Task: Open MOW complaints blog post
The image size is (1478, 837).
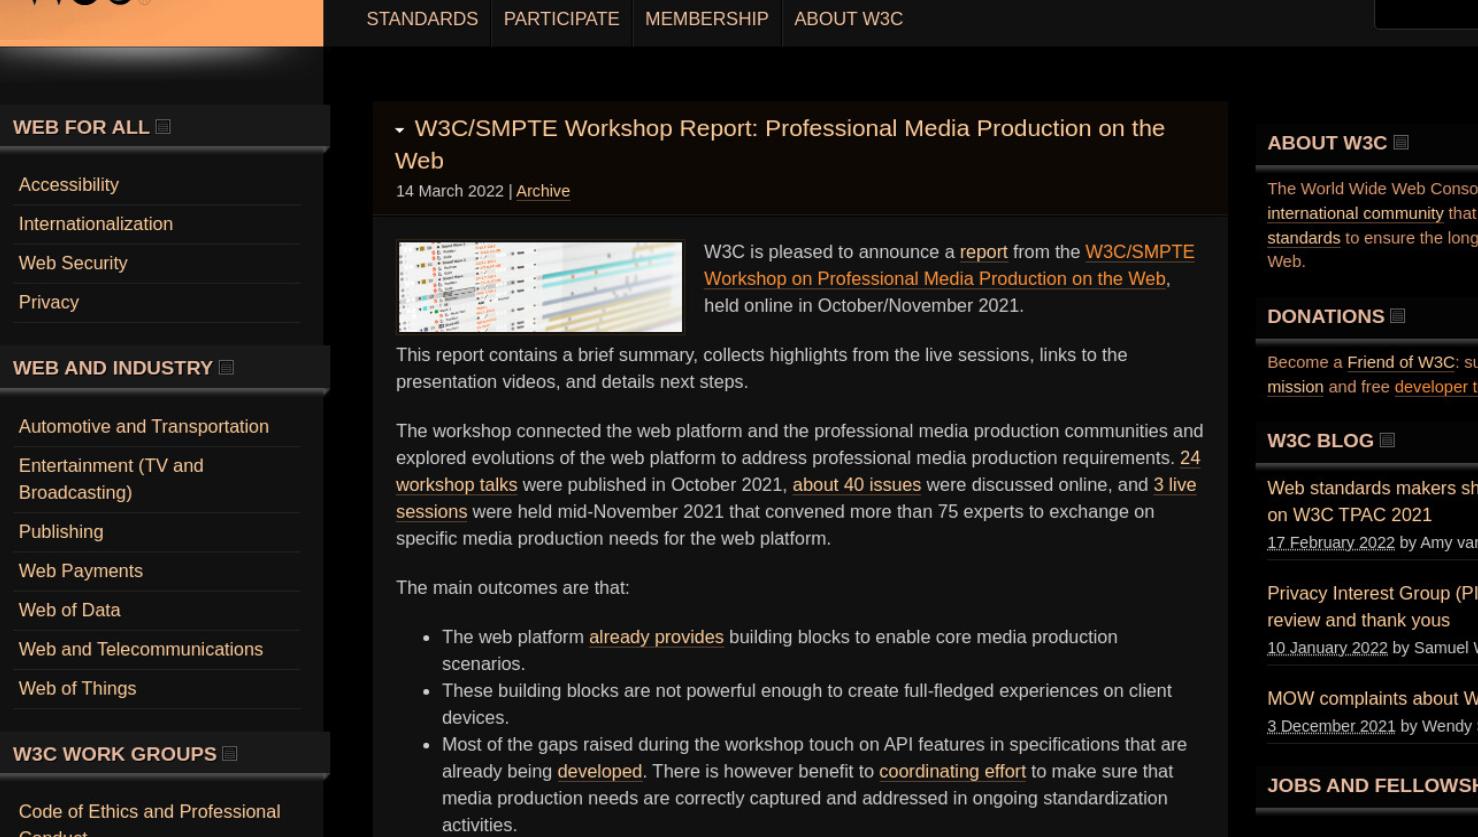Action: [x=1372, y=699]
